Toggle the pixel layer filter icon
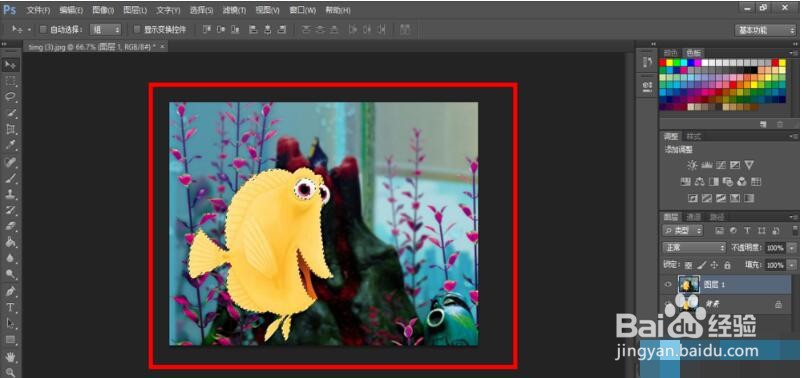Viewport: 802px width, 378px height. 719,231
